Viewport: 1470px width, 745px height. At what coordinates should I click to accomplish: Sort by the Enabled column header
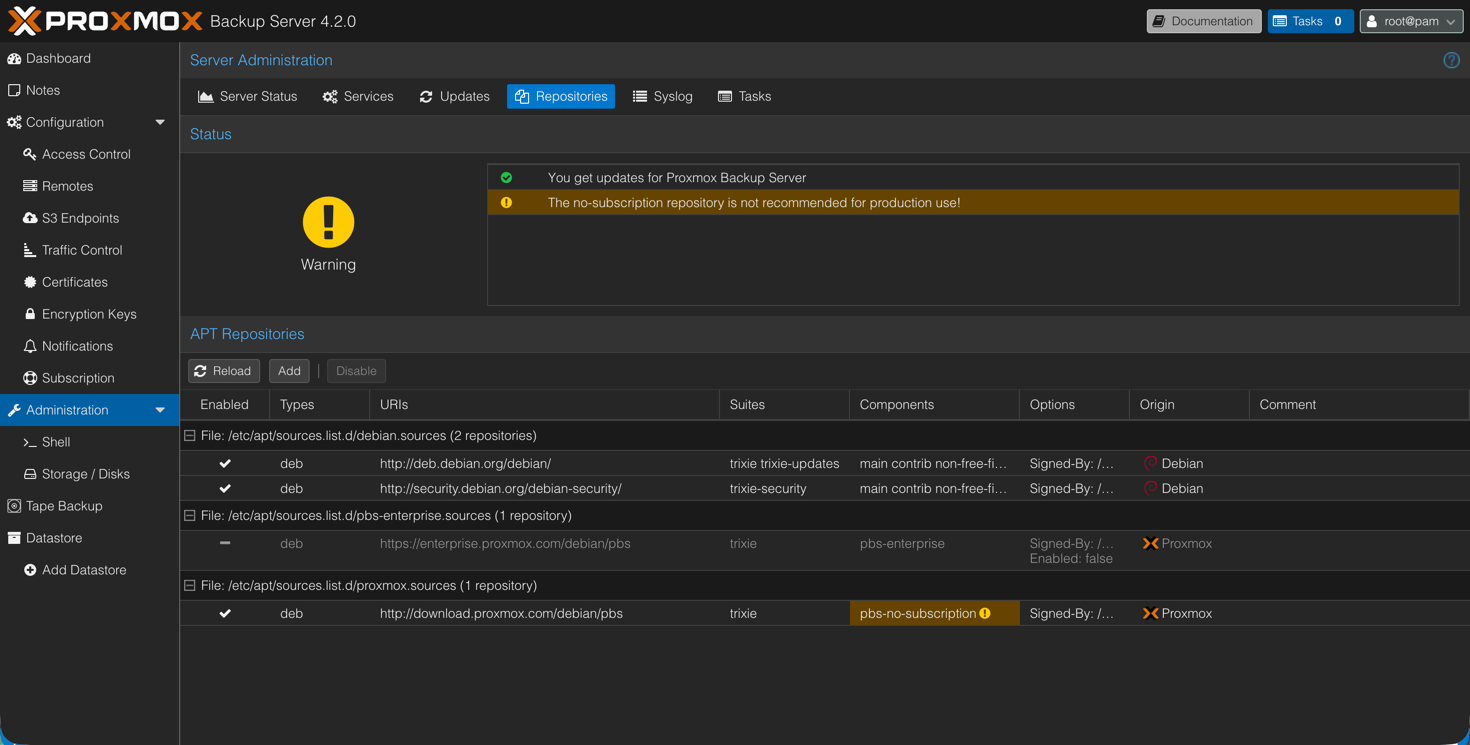point(225,405)
